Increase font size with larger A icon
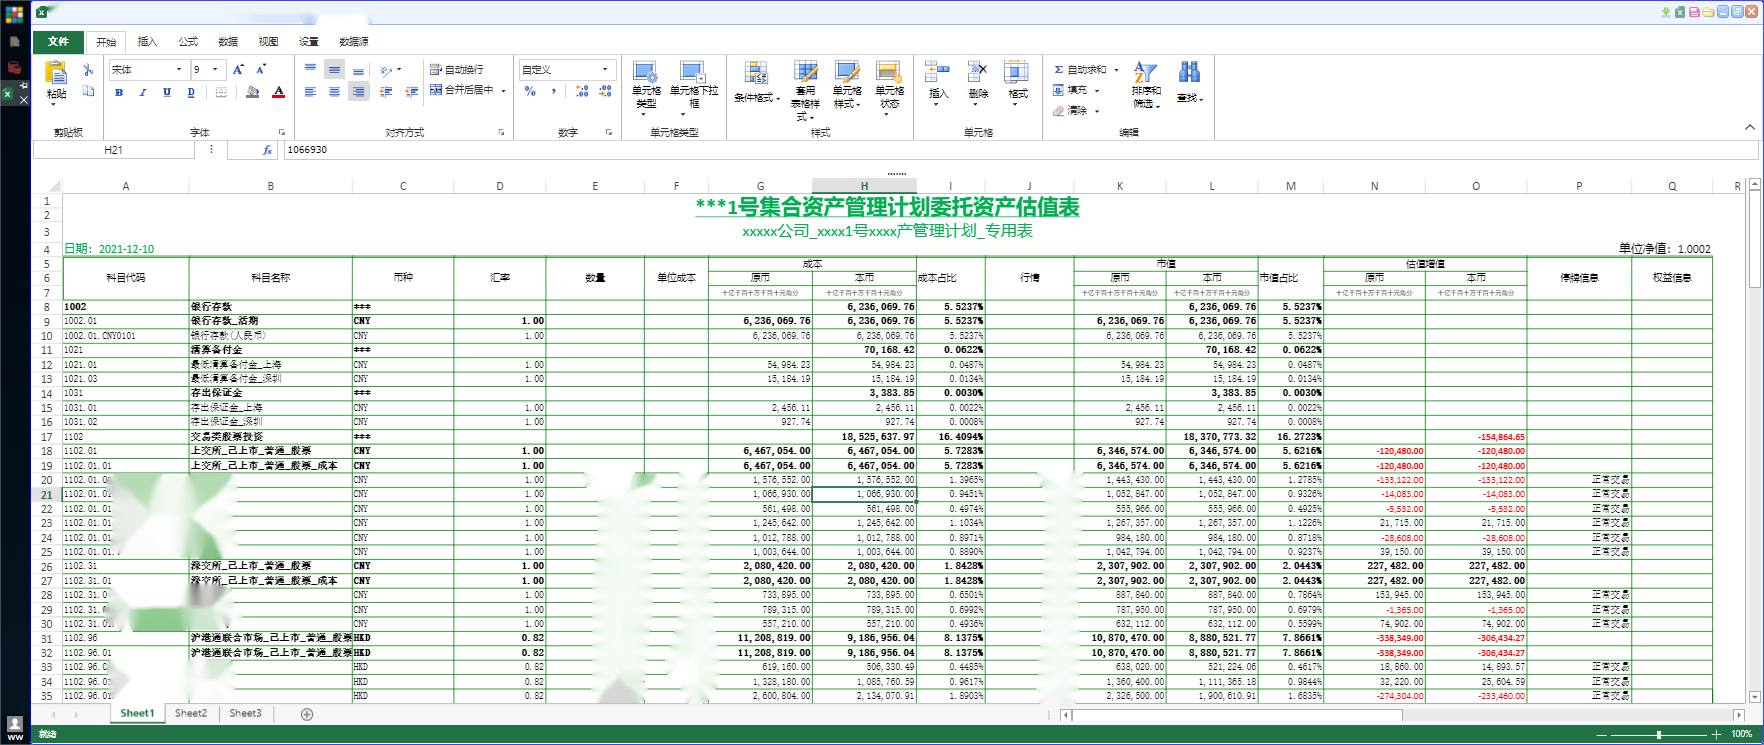1764x745 pixels. click(x=238, y=70)
